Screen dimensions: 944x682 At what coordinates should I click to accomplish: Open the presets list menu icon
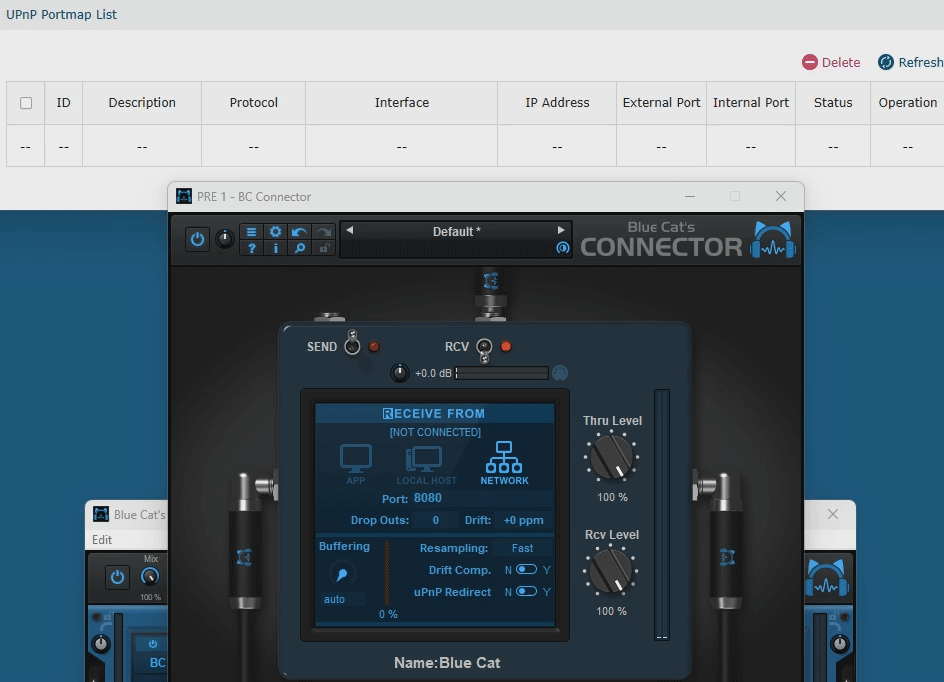(x=252, y=232)
